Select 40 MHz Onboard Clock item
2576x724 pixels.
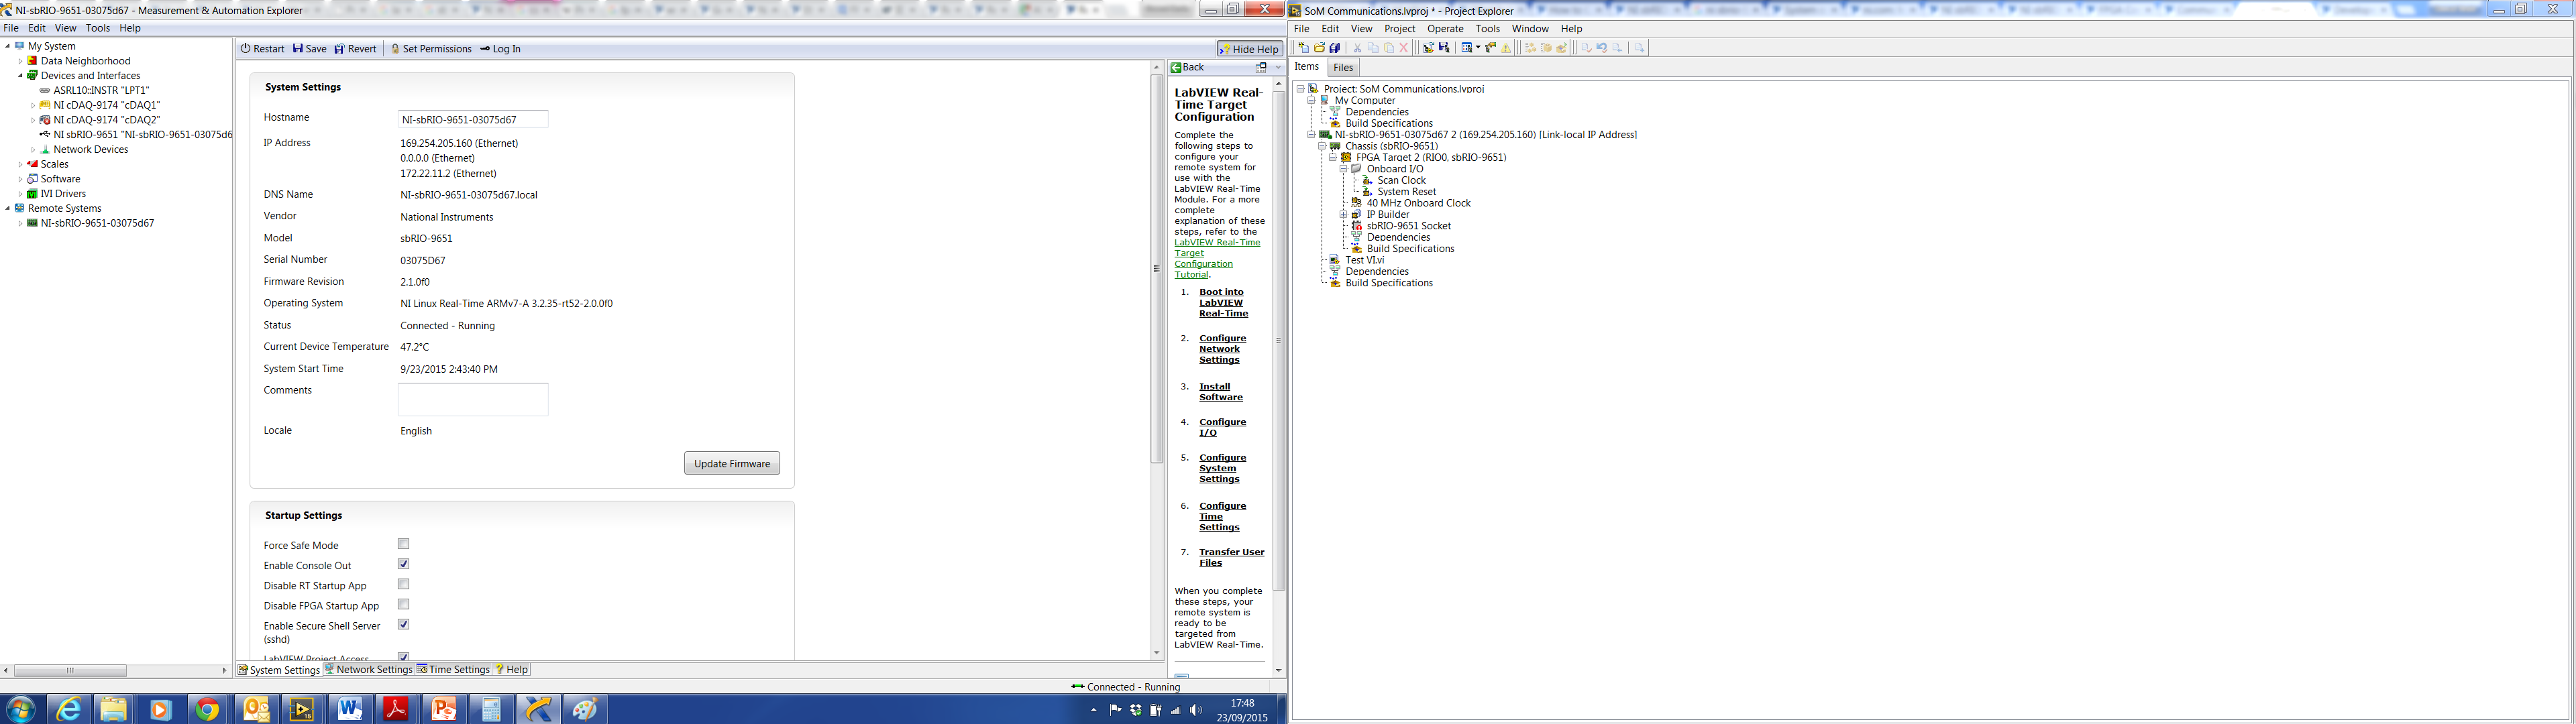click(x=1418, y=203)
